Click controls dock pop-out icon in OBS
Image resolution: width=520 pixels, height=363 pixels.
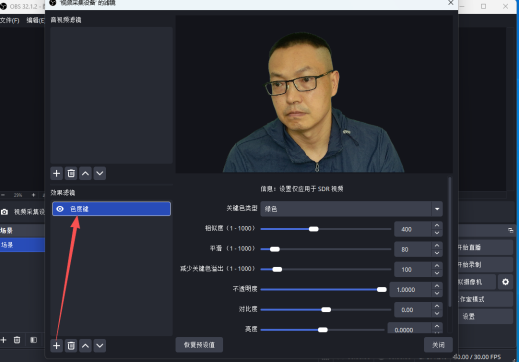tap(510, 230)
